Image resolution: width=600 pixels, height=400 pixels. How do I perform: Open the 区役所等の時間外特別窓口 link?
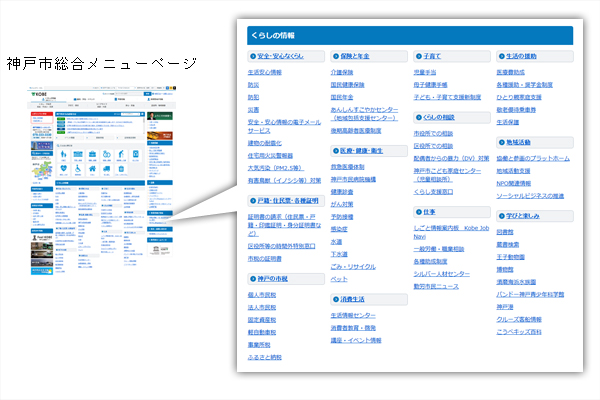pos(282,246)
